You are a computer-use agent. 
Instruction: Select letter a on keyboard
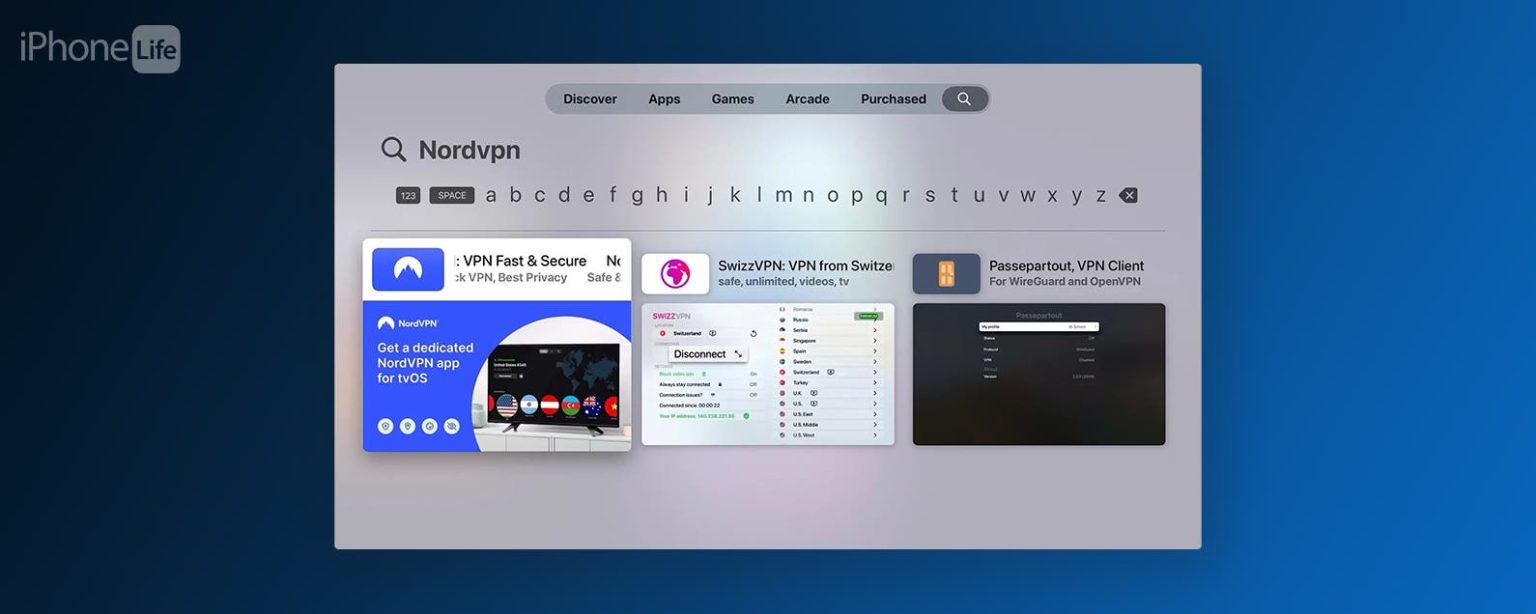[491, 196]
